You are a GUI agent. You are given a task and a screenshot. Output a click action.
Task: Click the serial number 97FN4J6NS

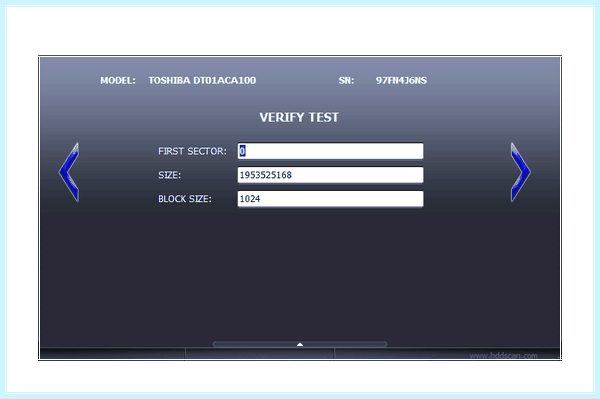[x=401, y=80]
